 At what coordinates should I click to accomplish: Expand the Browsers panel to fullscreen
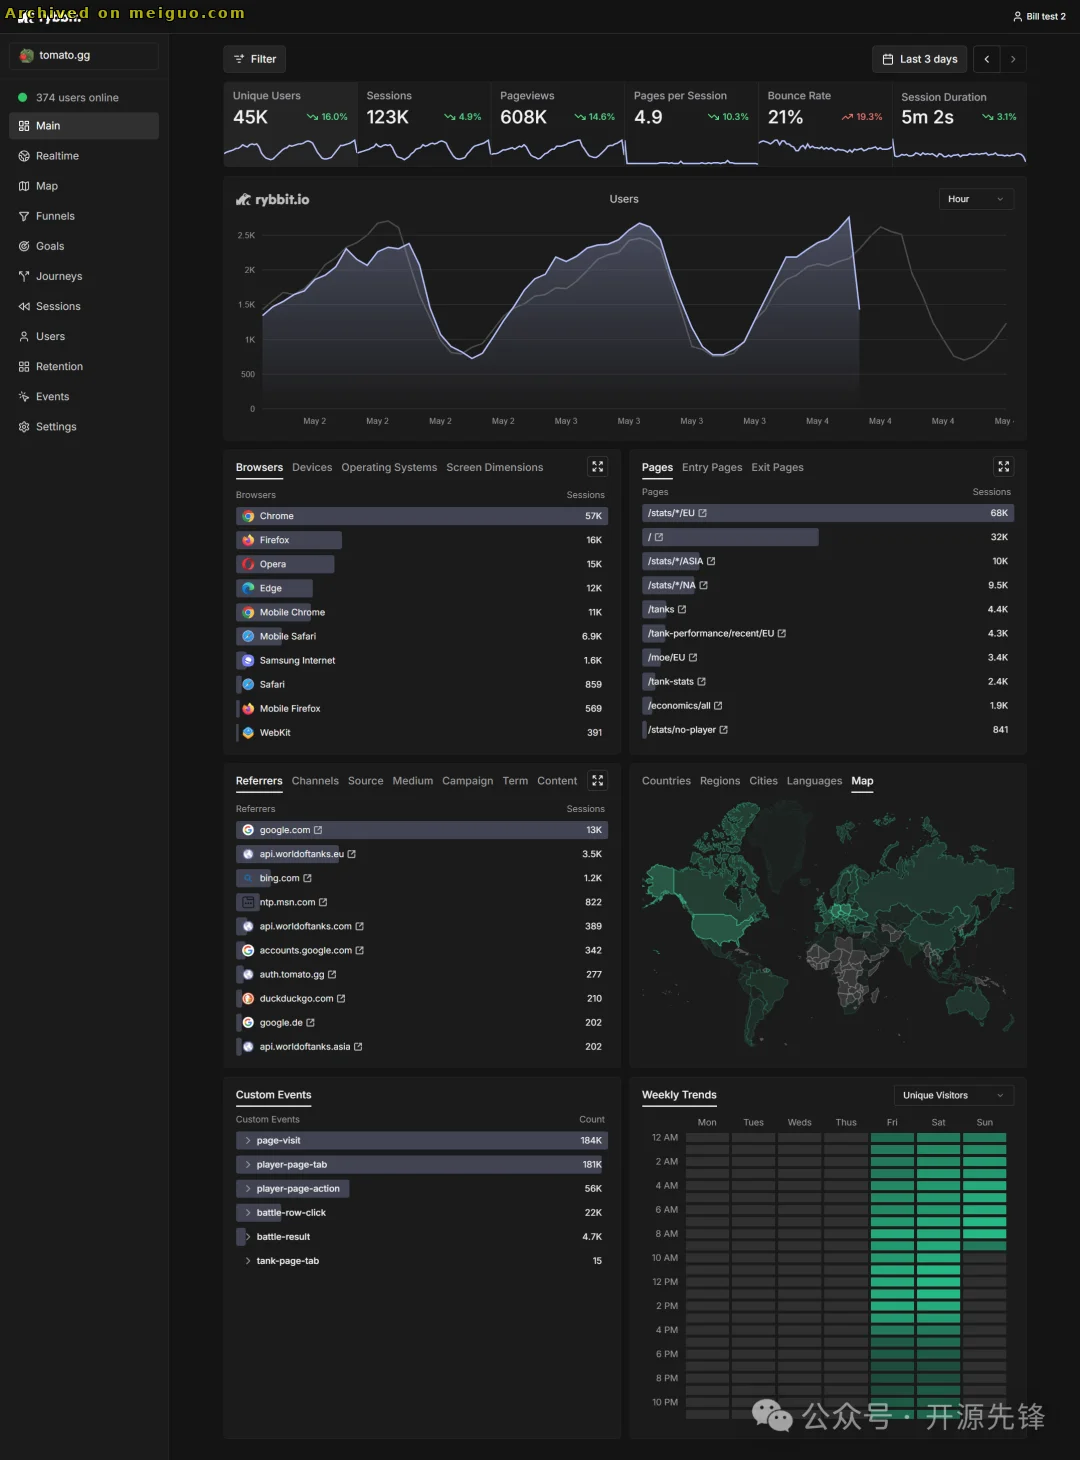[597, 467]
